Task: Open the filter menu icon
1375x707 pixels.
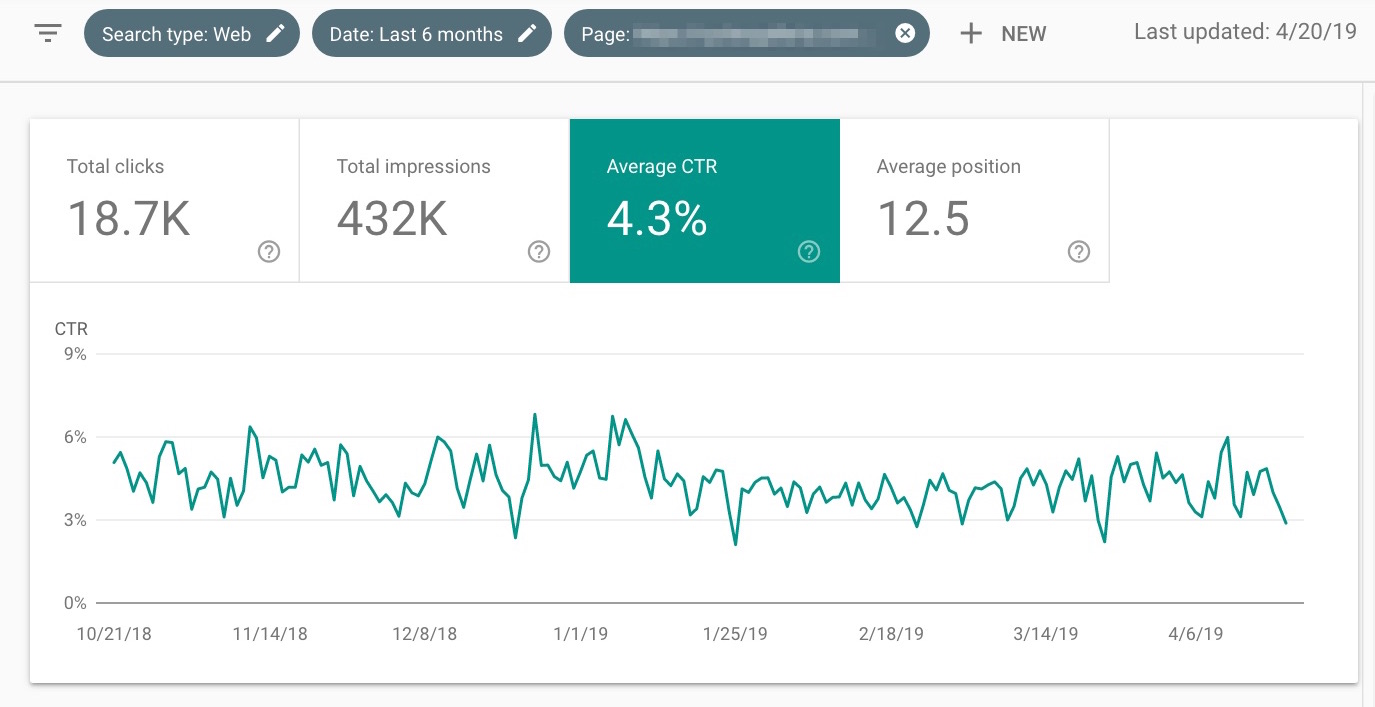Action: click(48, 33)
